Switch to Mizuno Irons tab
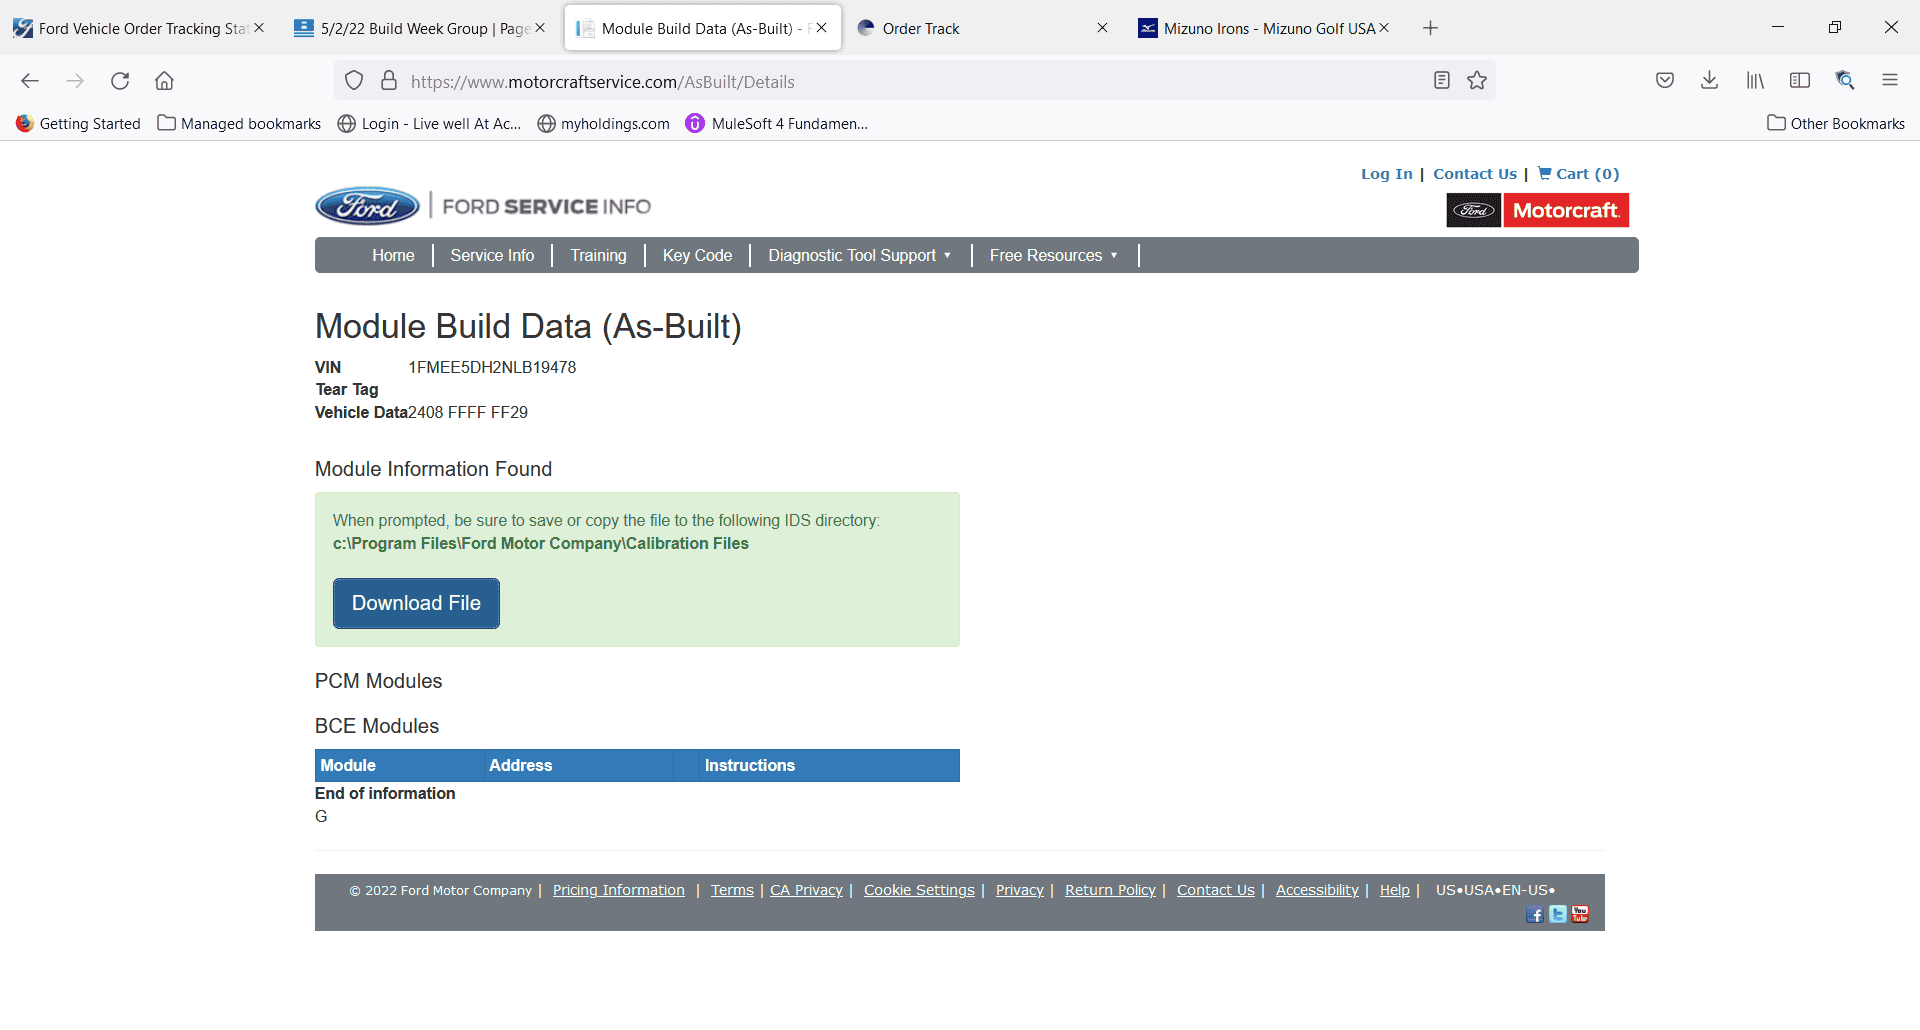1920x1030 pixels. click(x=1263, y=28)
